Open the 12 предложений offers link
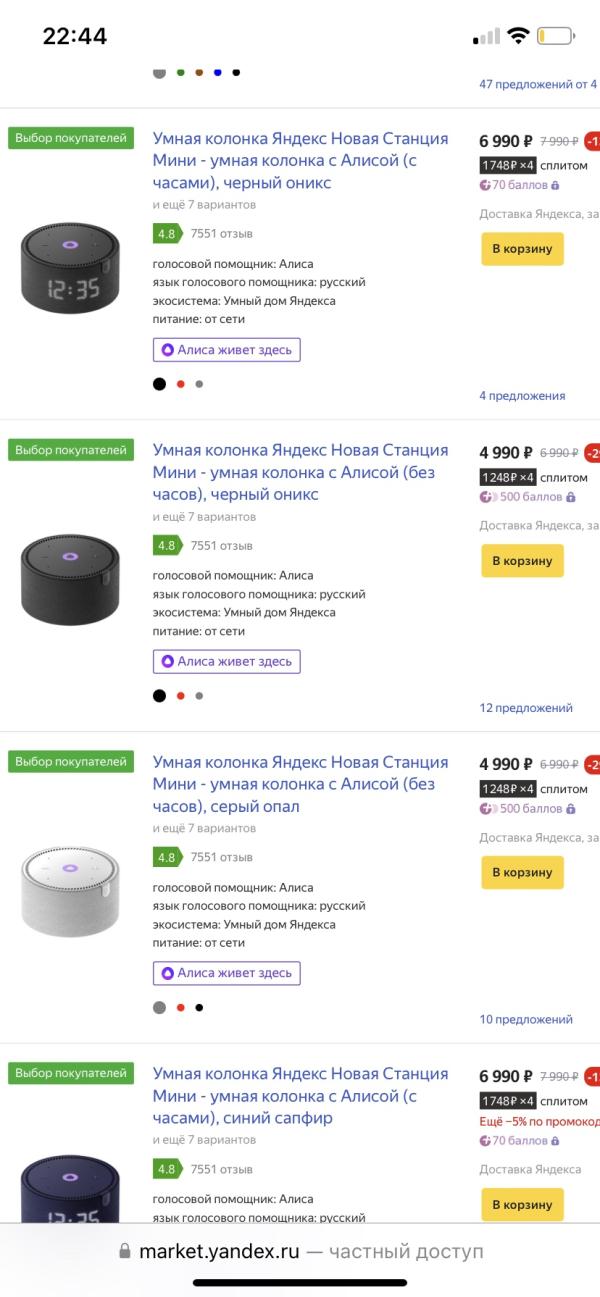Viewport: 600px width, 1297px height. [526, 708]
